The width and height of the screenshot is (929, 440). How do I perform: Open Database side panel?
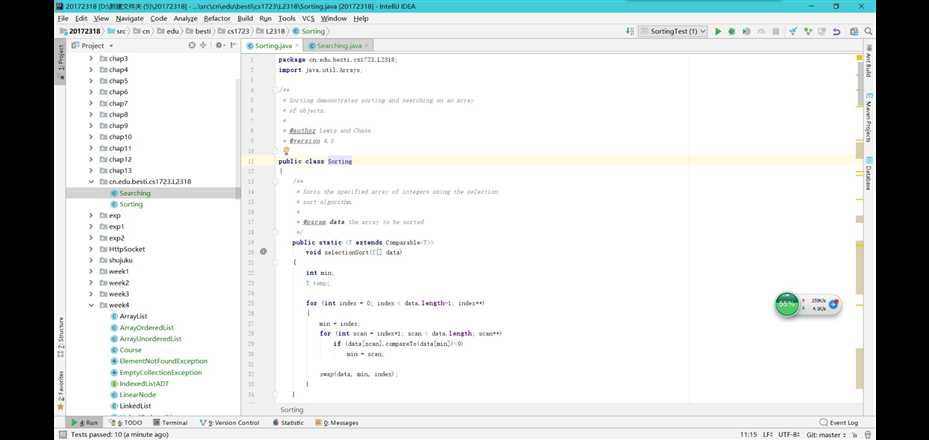click(x=868, y=173)
